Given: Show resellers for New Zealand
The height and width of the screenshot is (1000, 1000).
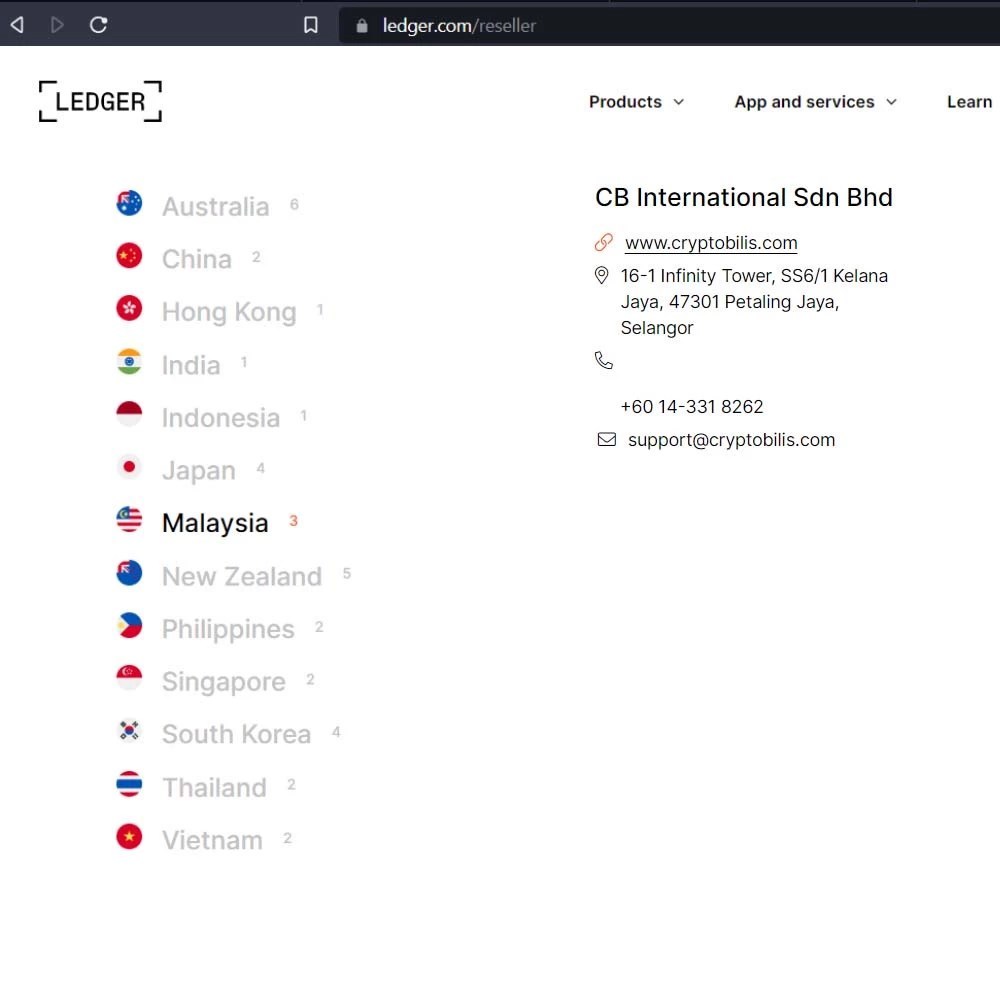Looking at the screenshot, I should tap(242, 577).
